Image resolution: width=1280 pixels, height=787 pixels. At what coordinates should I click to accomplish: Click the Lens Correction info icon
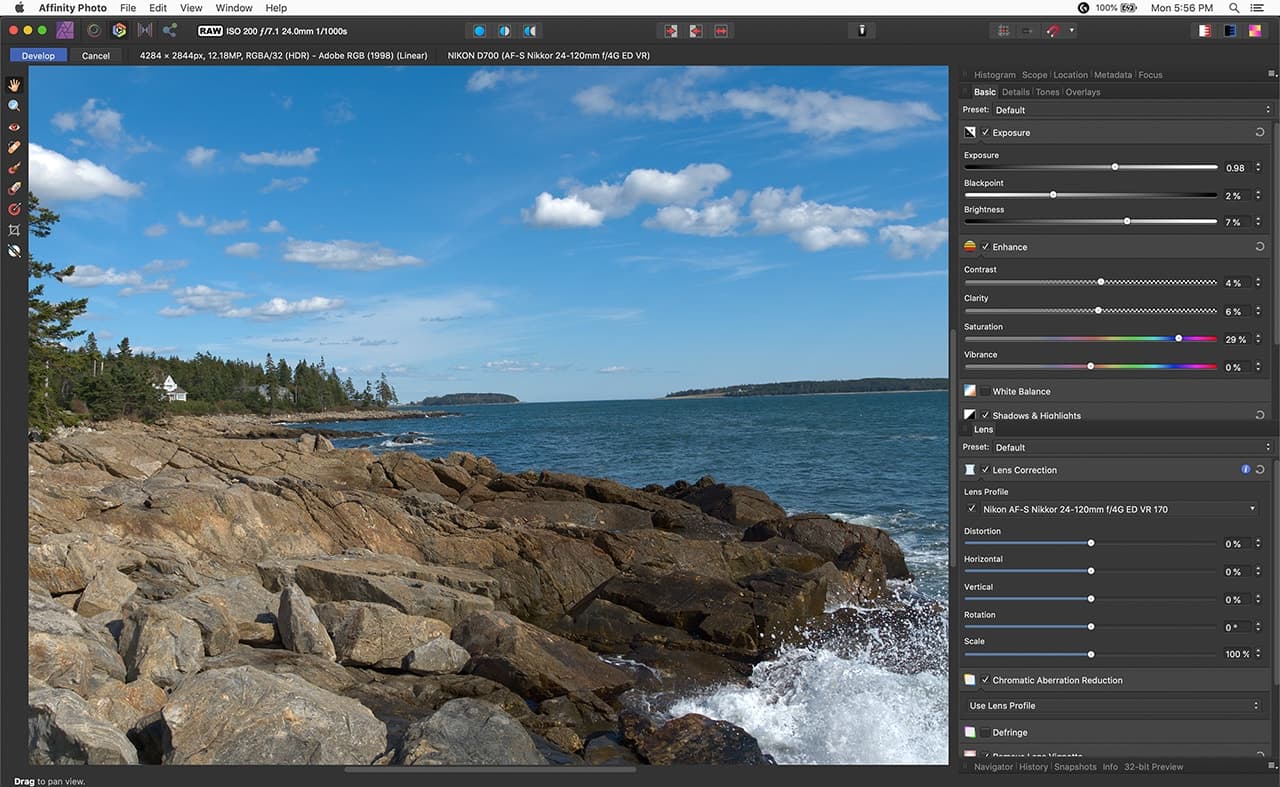coord(1245,469)
